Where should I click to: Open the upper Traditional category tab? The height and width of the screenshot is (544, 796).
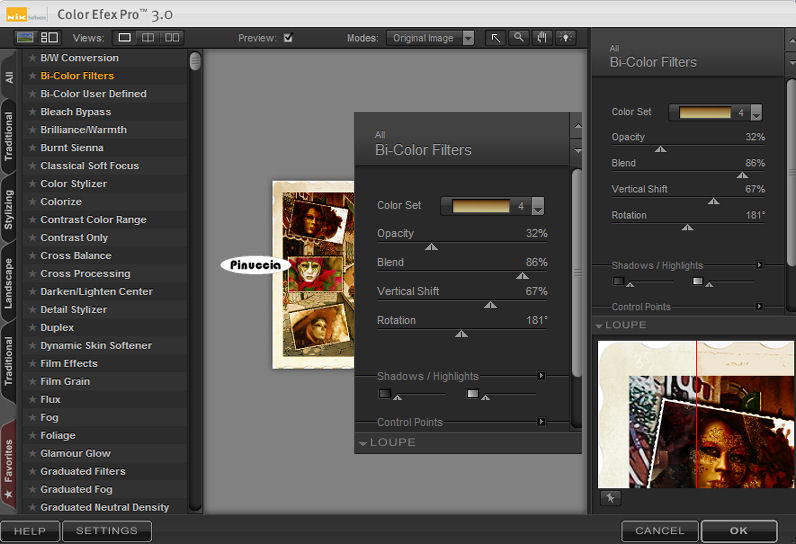(9, 136)
